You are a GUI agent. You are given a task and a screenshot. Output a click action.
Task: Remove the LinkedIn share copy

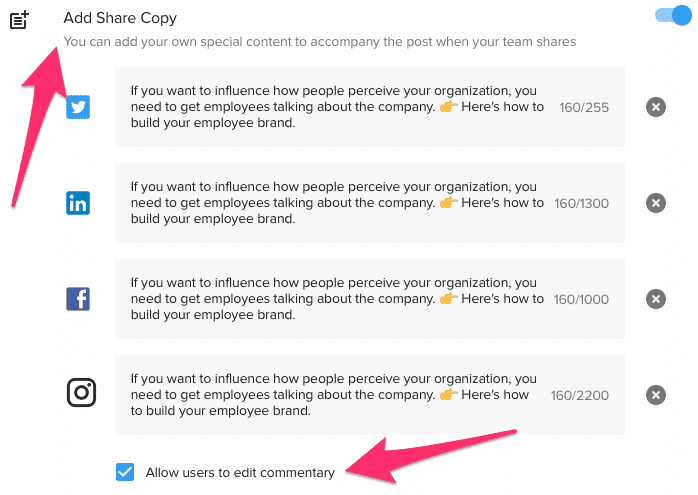tap(655, 203)
